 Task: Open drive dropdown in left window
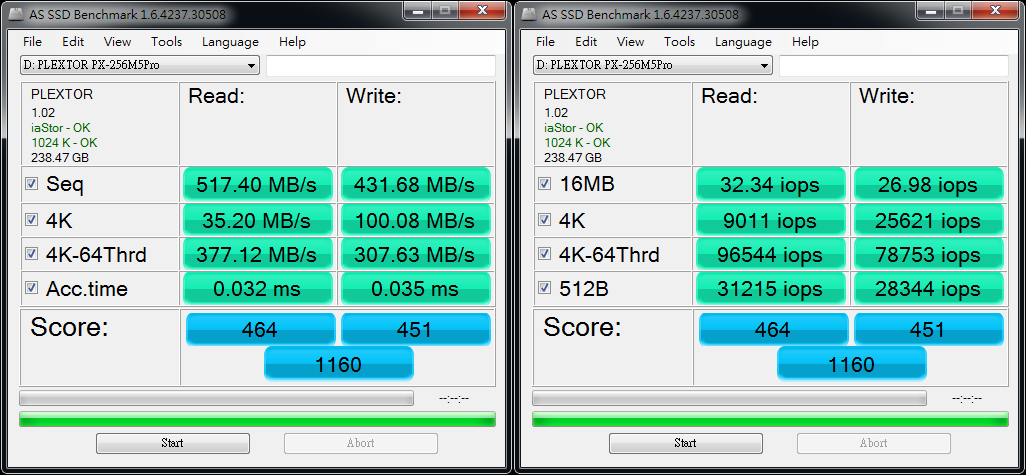(139, 65)
